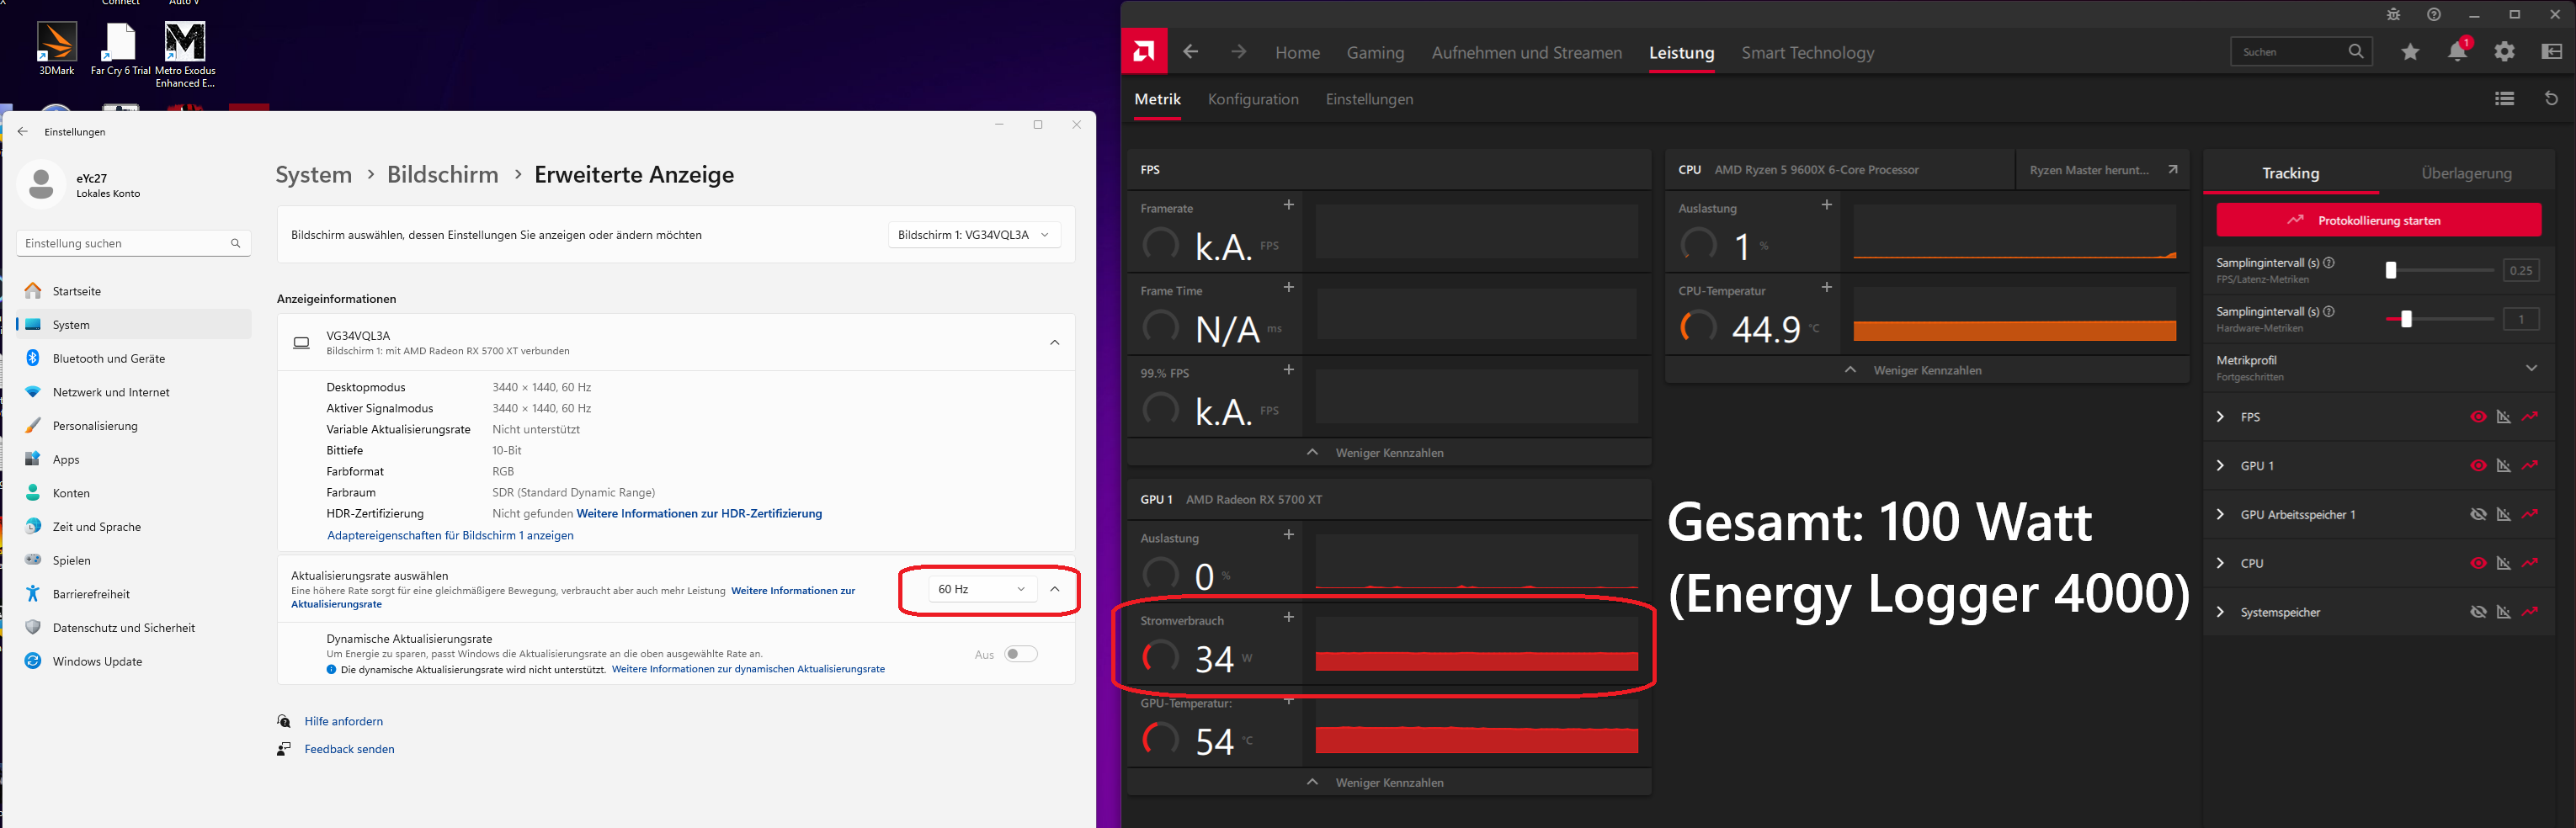Show Systemspeicher with eye icon
The height and width of the screenshot is (828, 2576).
tap(2478, 612)
